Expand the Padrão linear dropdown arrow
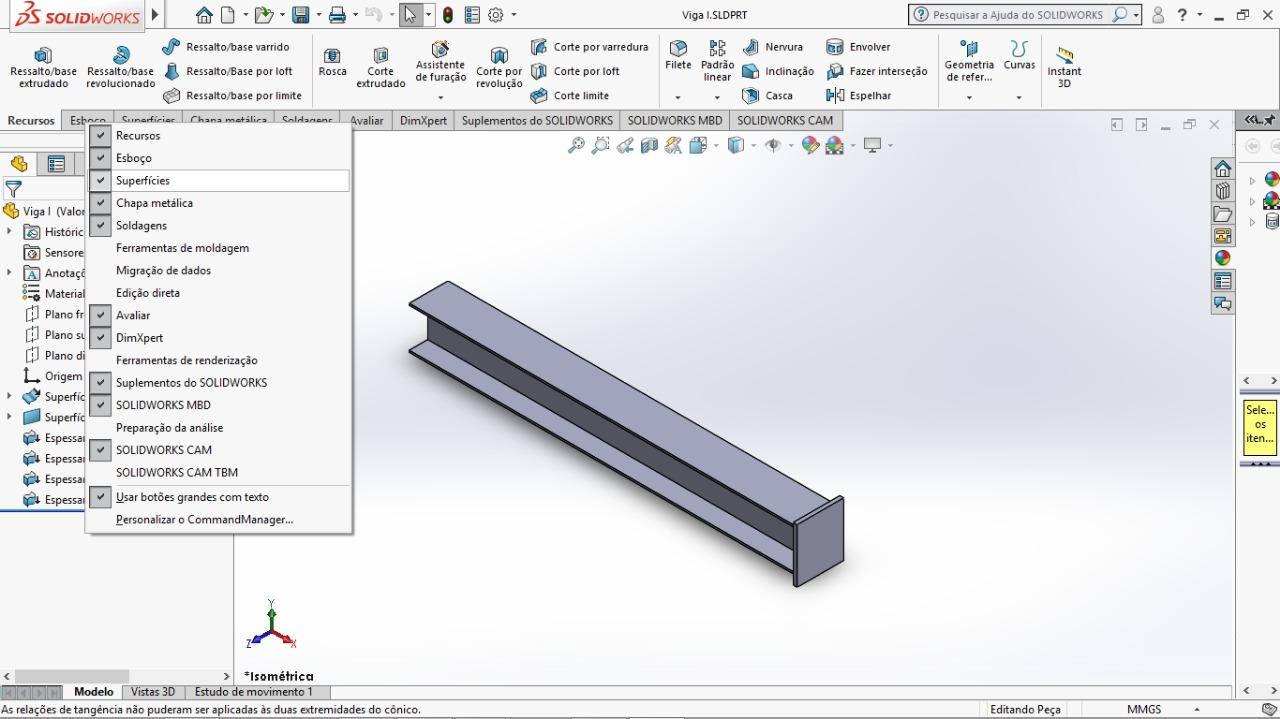The image size is (1280, 719). (717, 98)
